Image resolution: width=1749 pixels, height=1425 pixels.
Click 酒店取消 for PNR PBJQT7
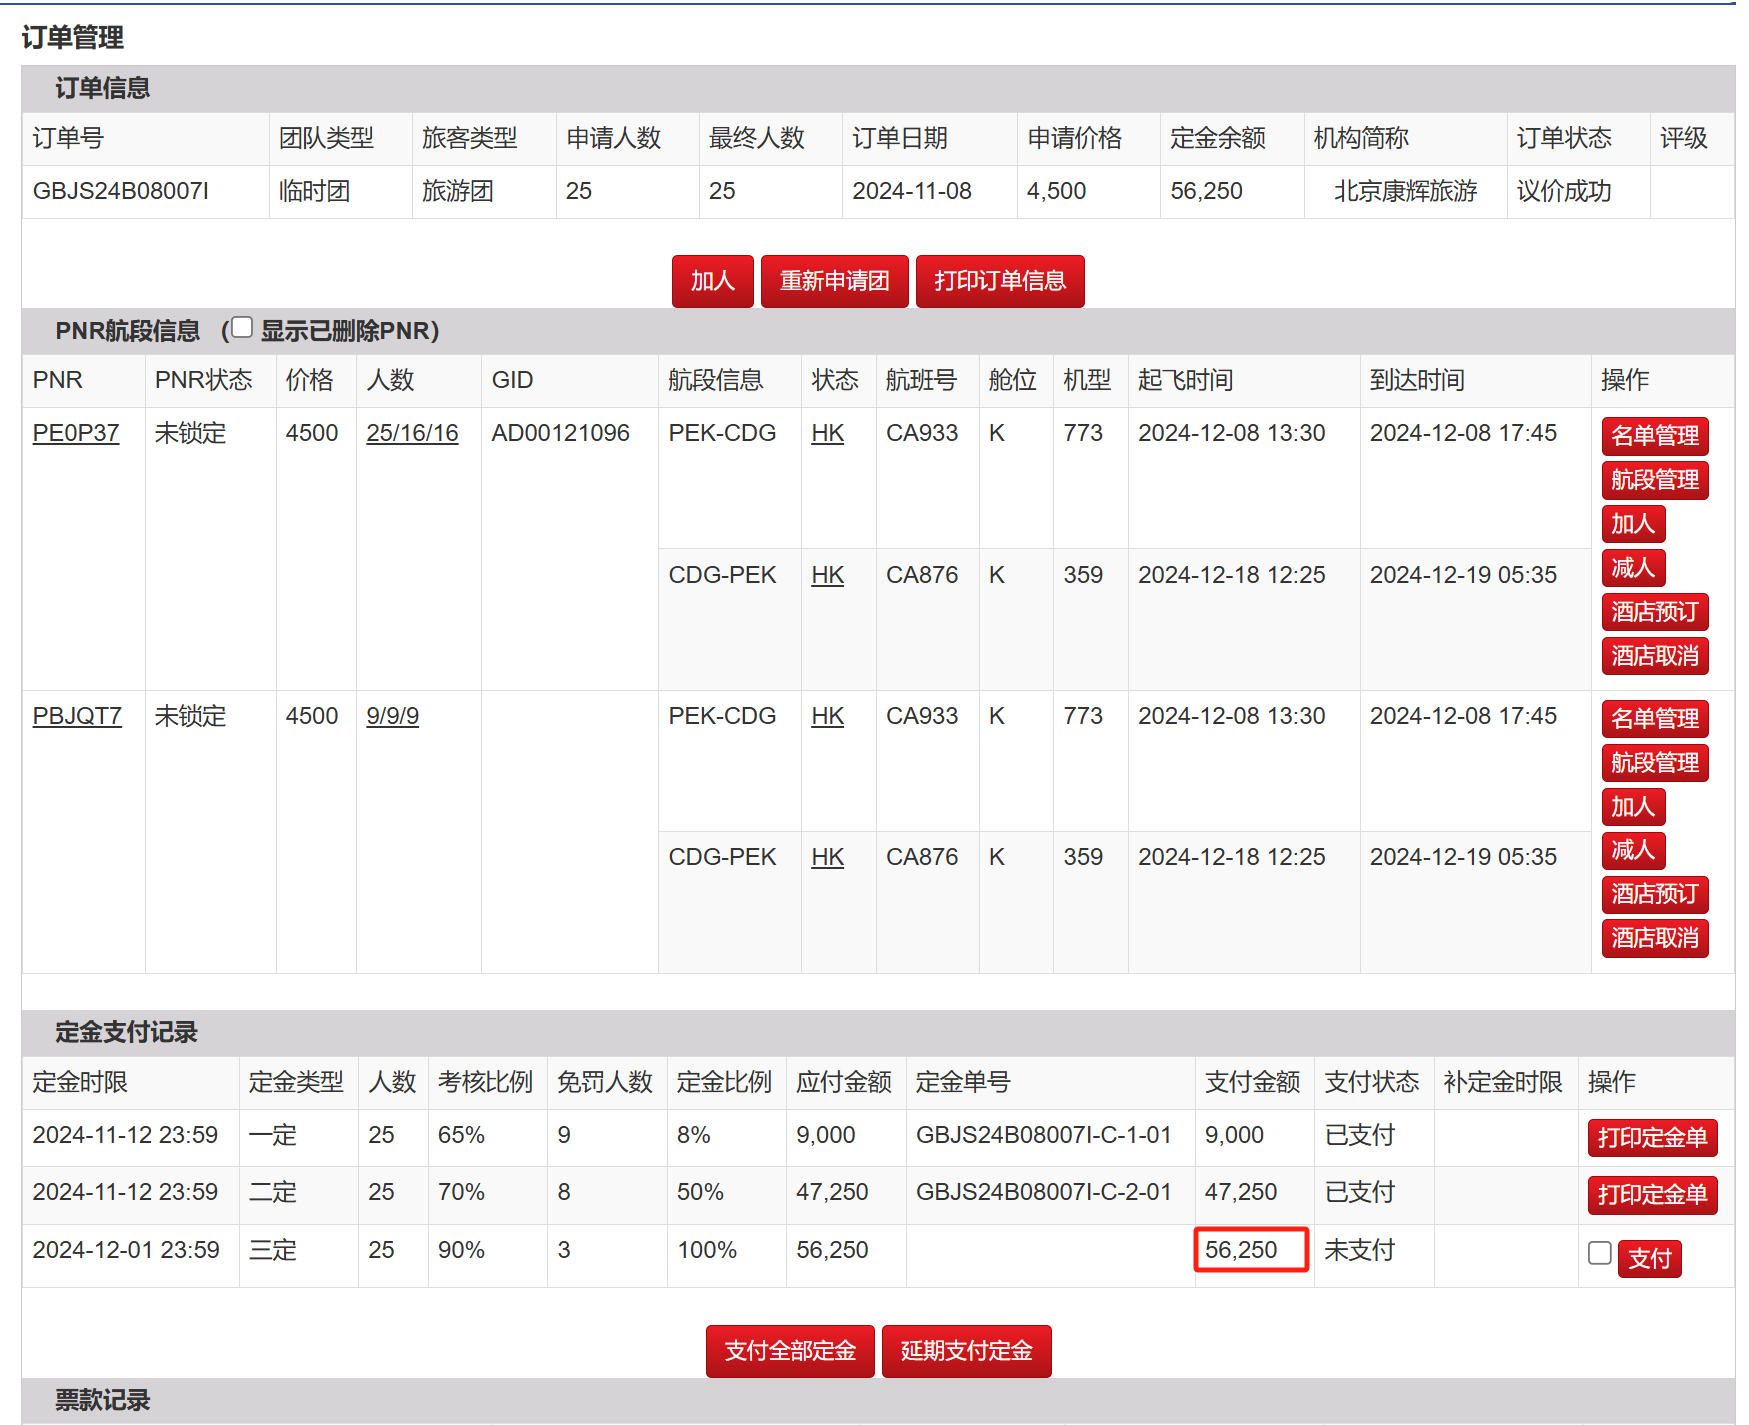tap(1654, 938)
